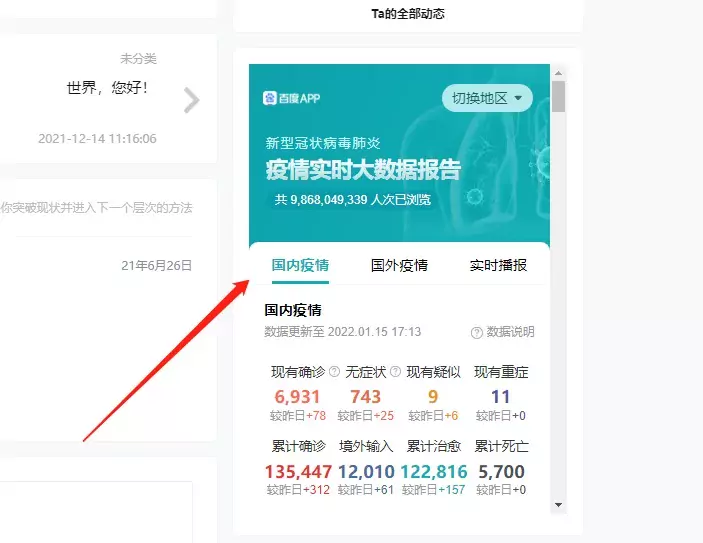Click the scrollbar down arrow

[558, 505]
